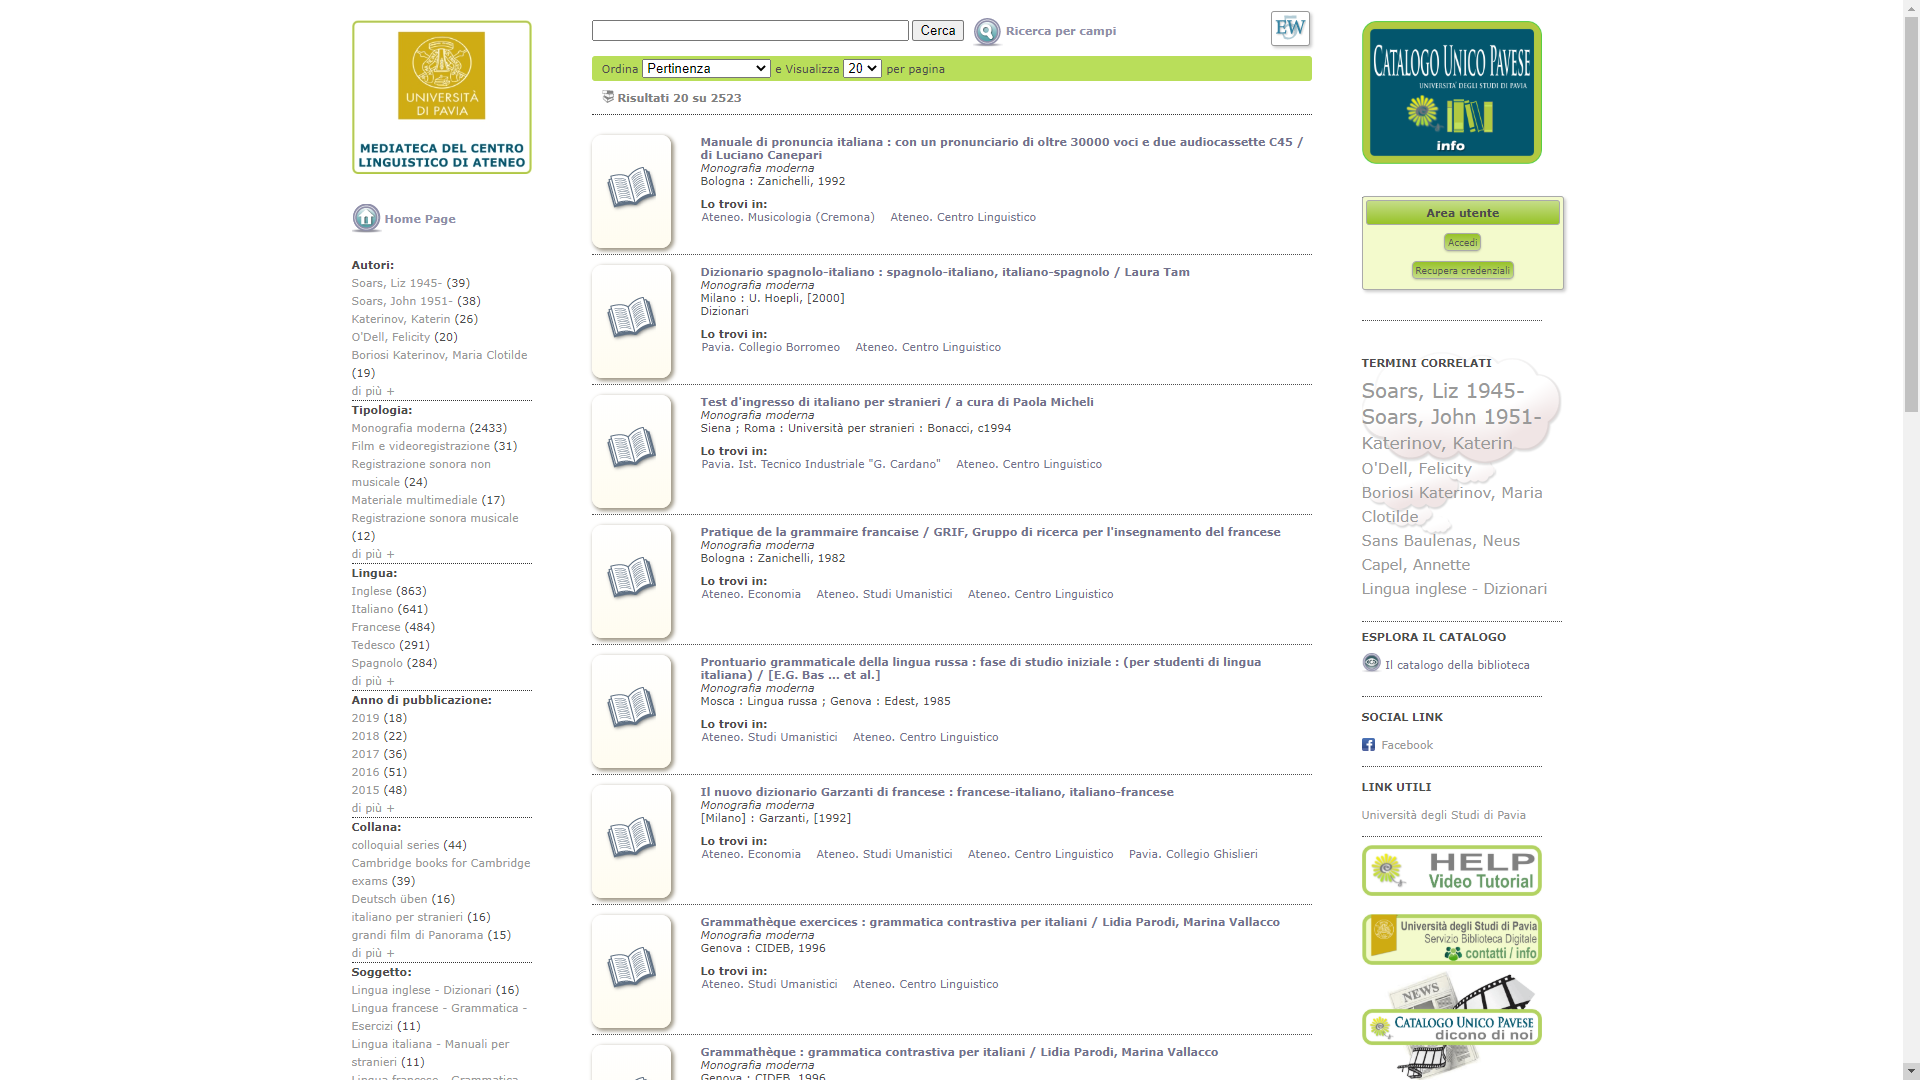This screenshot has width=1920, height=1080.
Task: Click the magnifier icon for Ricerca per campi
Action: click(x=986, y=32)
